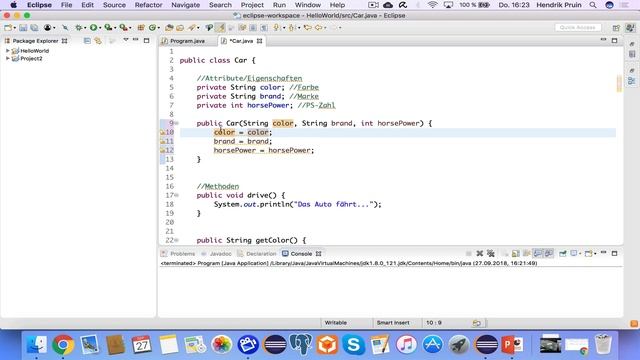
Task: Collapse the Car constructor fold marker
Action: (x=177, y=123)
